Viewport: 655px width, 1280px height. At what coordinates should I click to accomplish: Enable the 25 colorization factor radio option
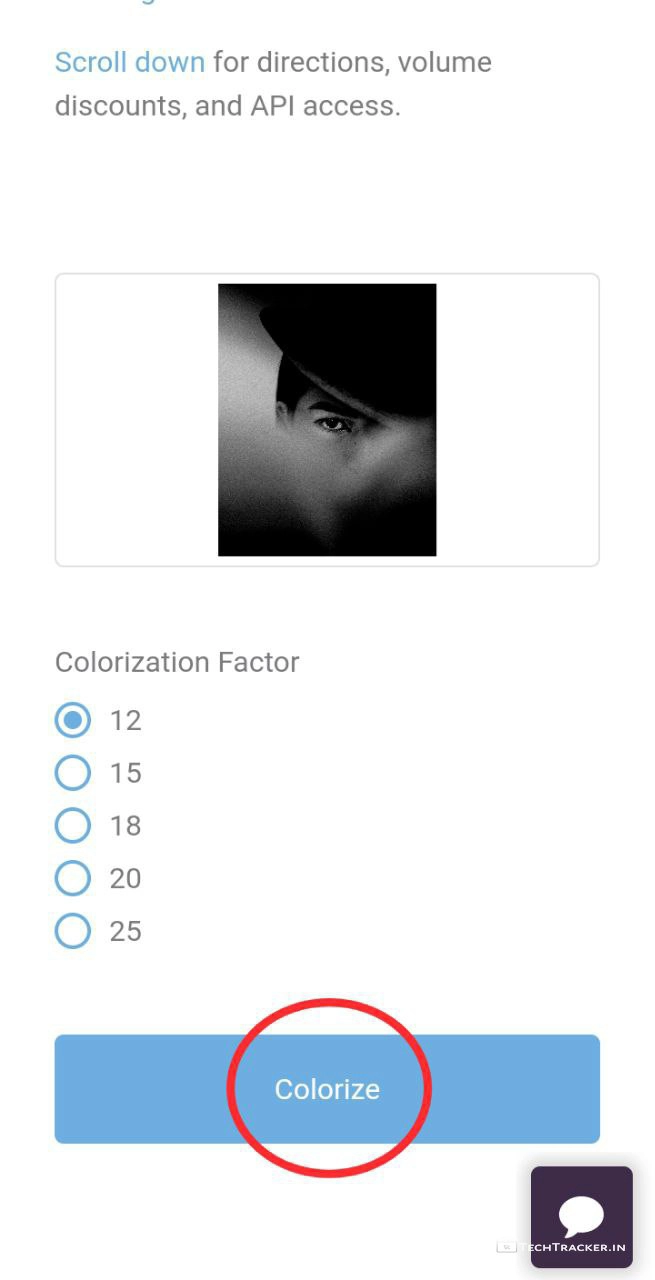[x=73, y=932]
